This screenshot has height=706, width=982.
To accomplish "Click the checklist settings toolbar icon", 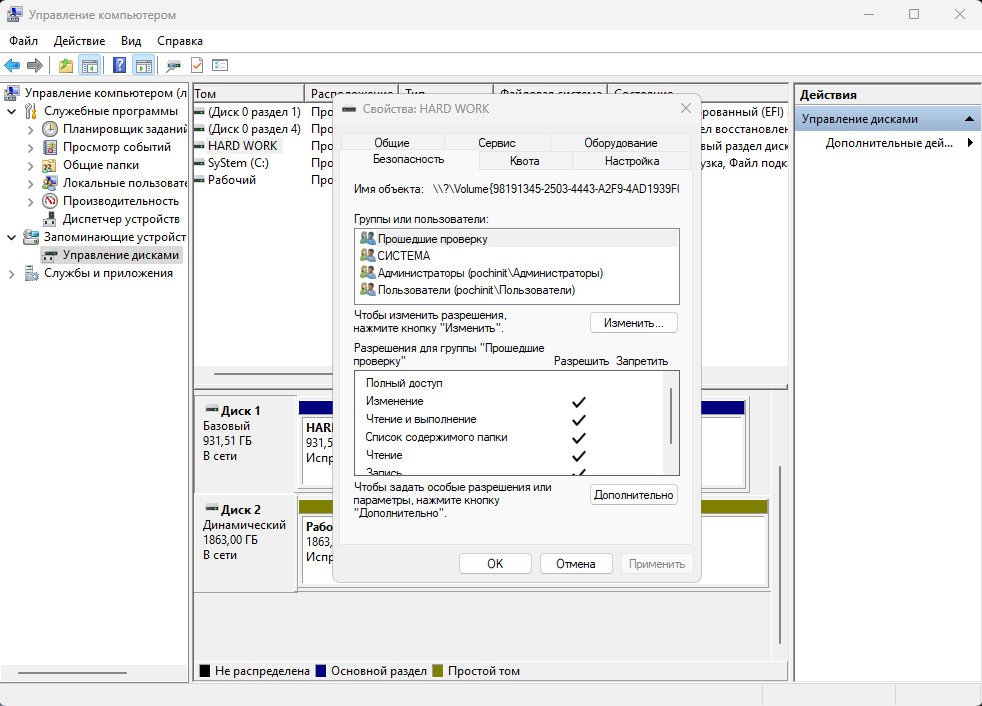I will pos(220,65).
